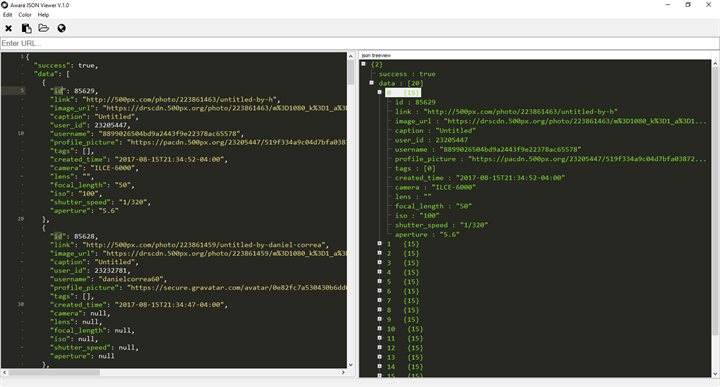Select the 'aperture : "5.6"' tree row
This screenshot has width=720, height=387.
[x=427, y=235]
